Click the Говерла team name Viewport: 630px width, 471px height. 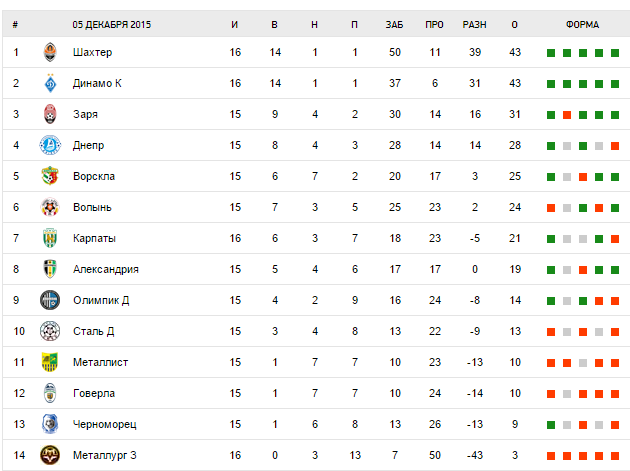pyautogui.click(x=94, y=393)
